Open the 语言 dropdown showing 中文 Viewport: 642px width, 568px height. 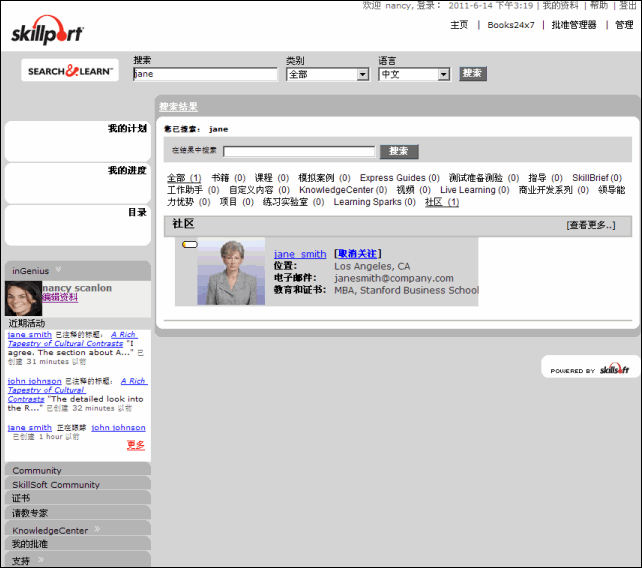click(414, 75)
